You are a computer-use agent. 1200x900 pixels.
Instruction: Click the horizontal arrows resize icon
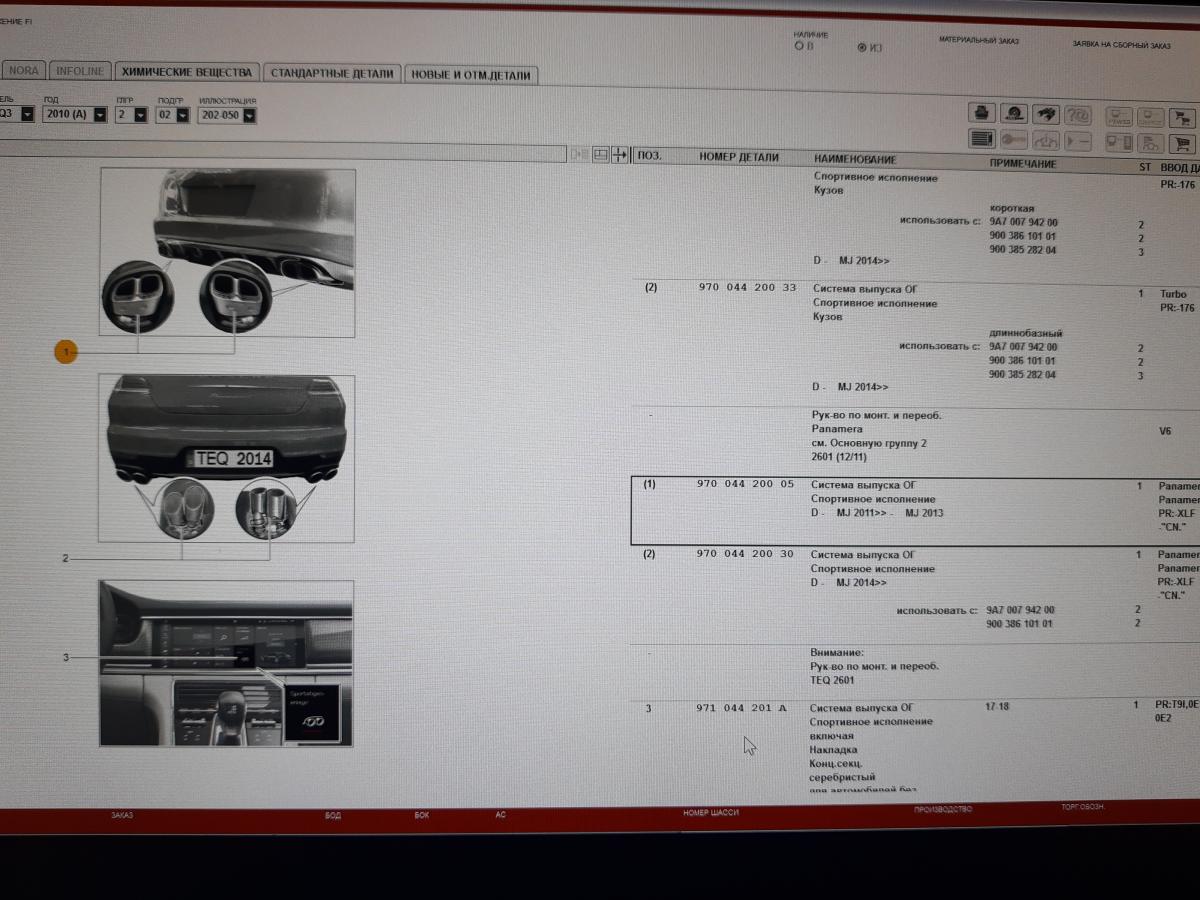pyautogui.click(x=620, y=154)
